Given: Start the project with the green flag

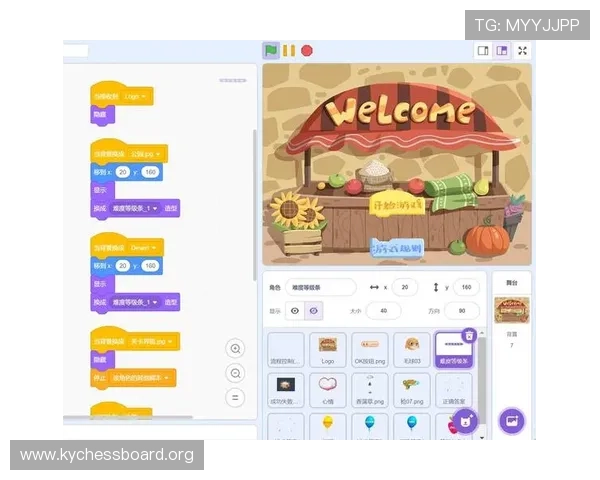Looking at the screenshot, I should pyautogui.click(x=271, y=51).
